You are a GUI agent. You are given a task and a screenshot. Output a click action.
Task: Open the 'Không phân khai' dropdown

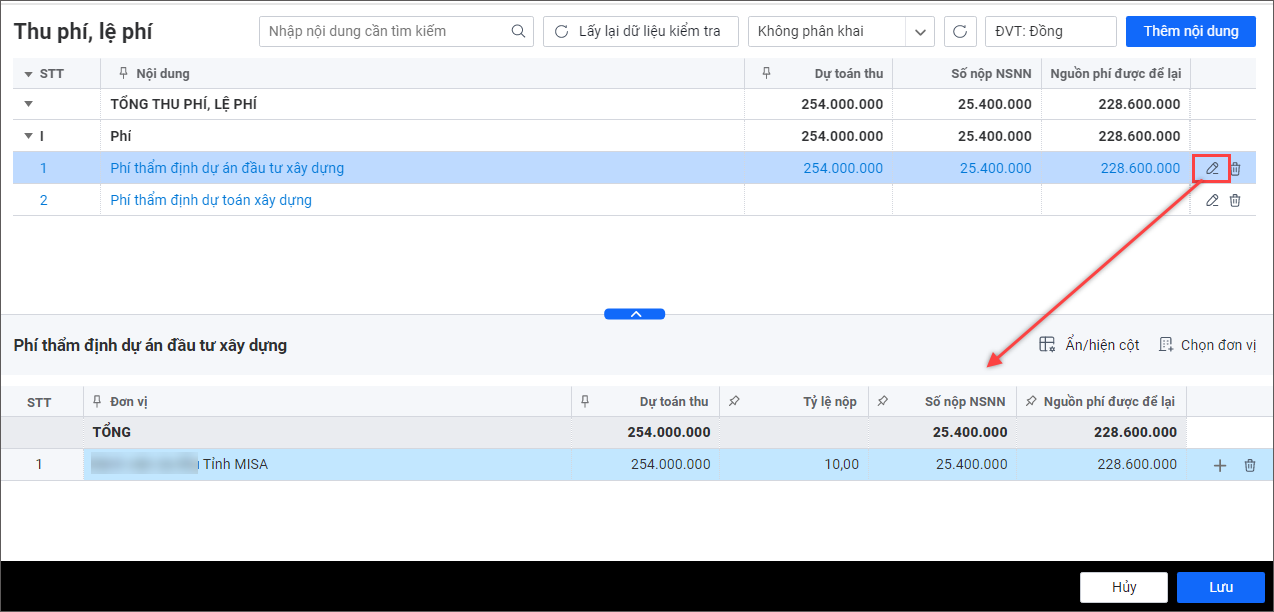tap(919, 31)
